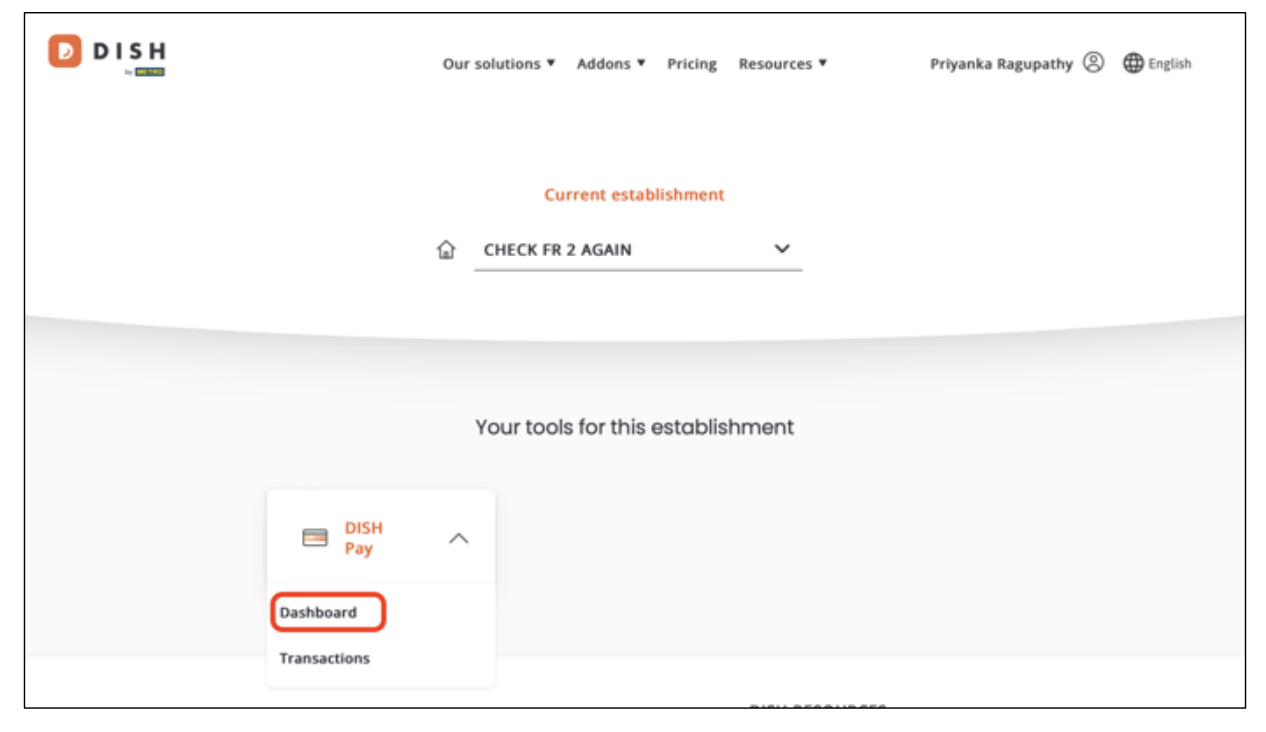1266x732 pixels.
Task: Go to the Pricing page
Action: [x=692, y=64]
